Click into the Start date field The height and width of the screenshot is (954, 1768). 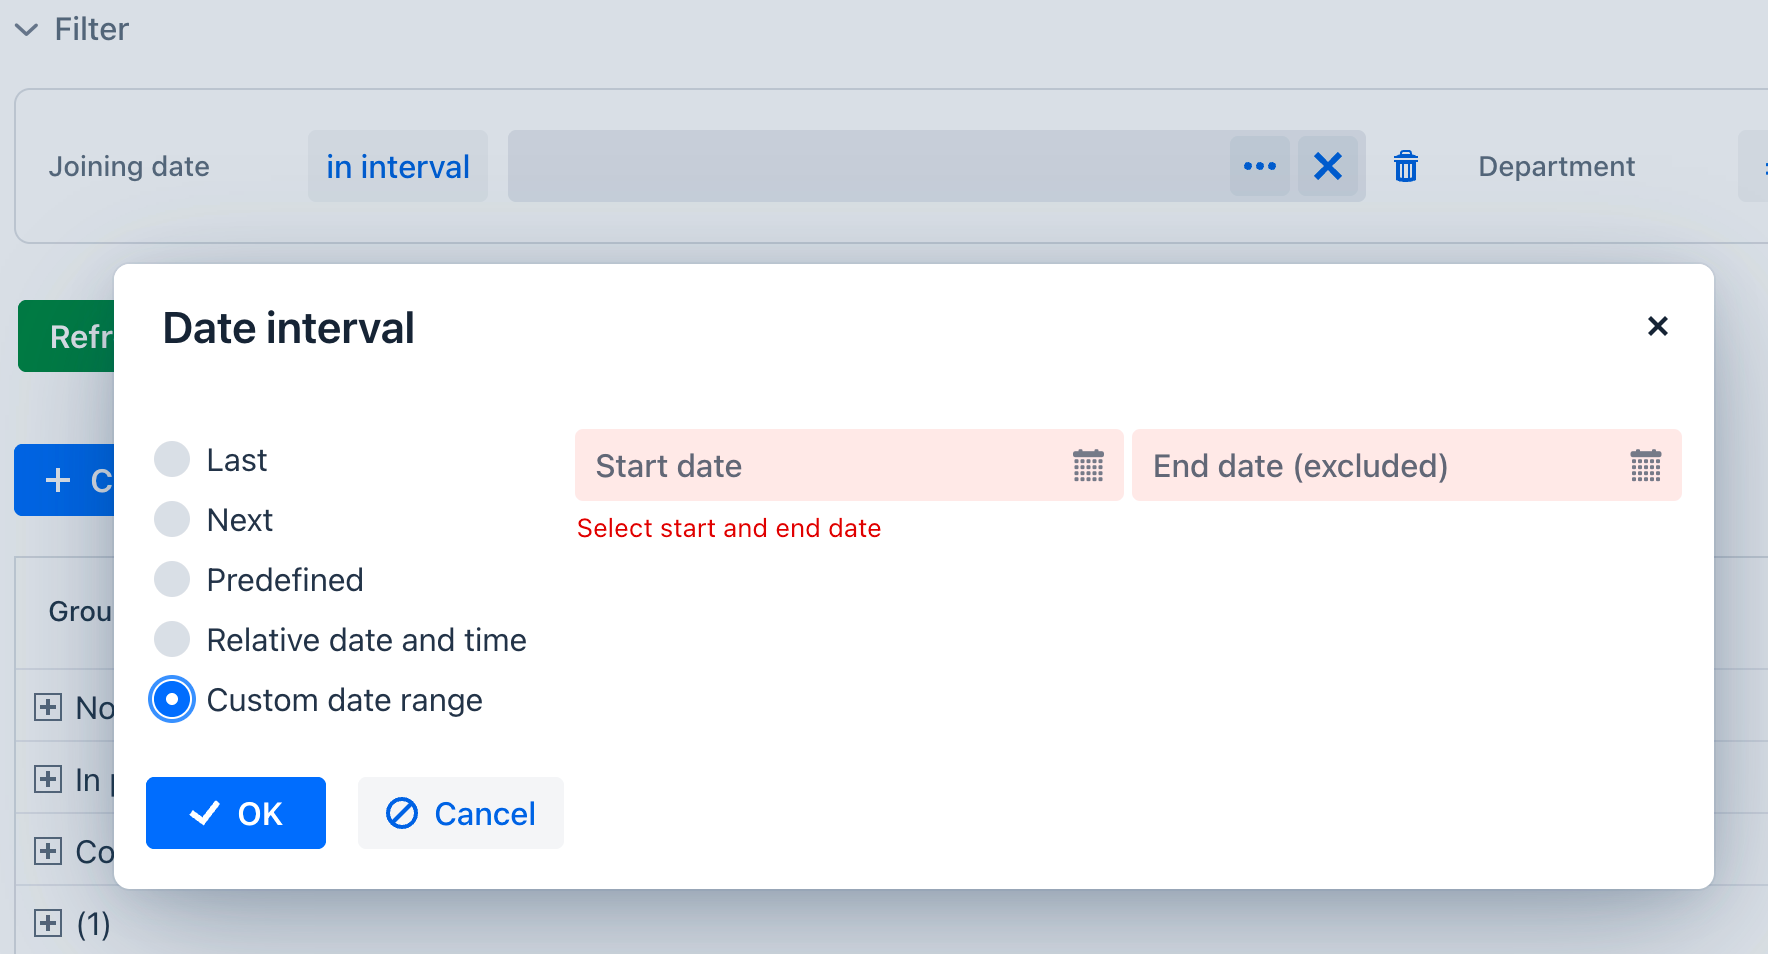pos(820,466)
